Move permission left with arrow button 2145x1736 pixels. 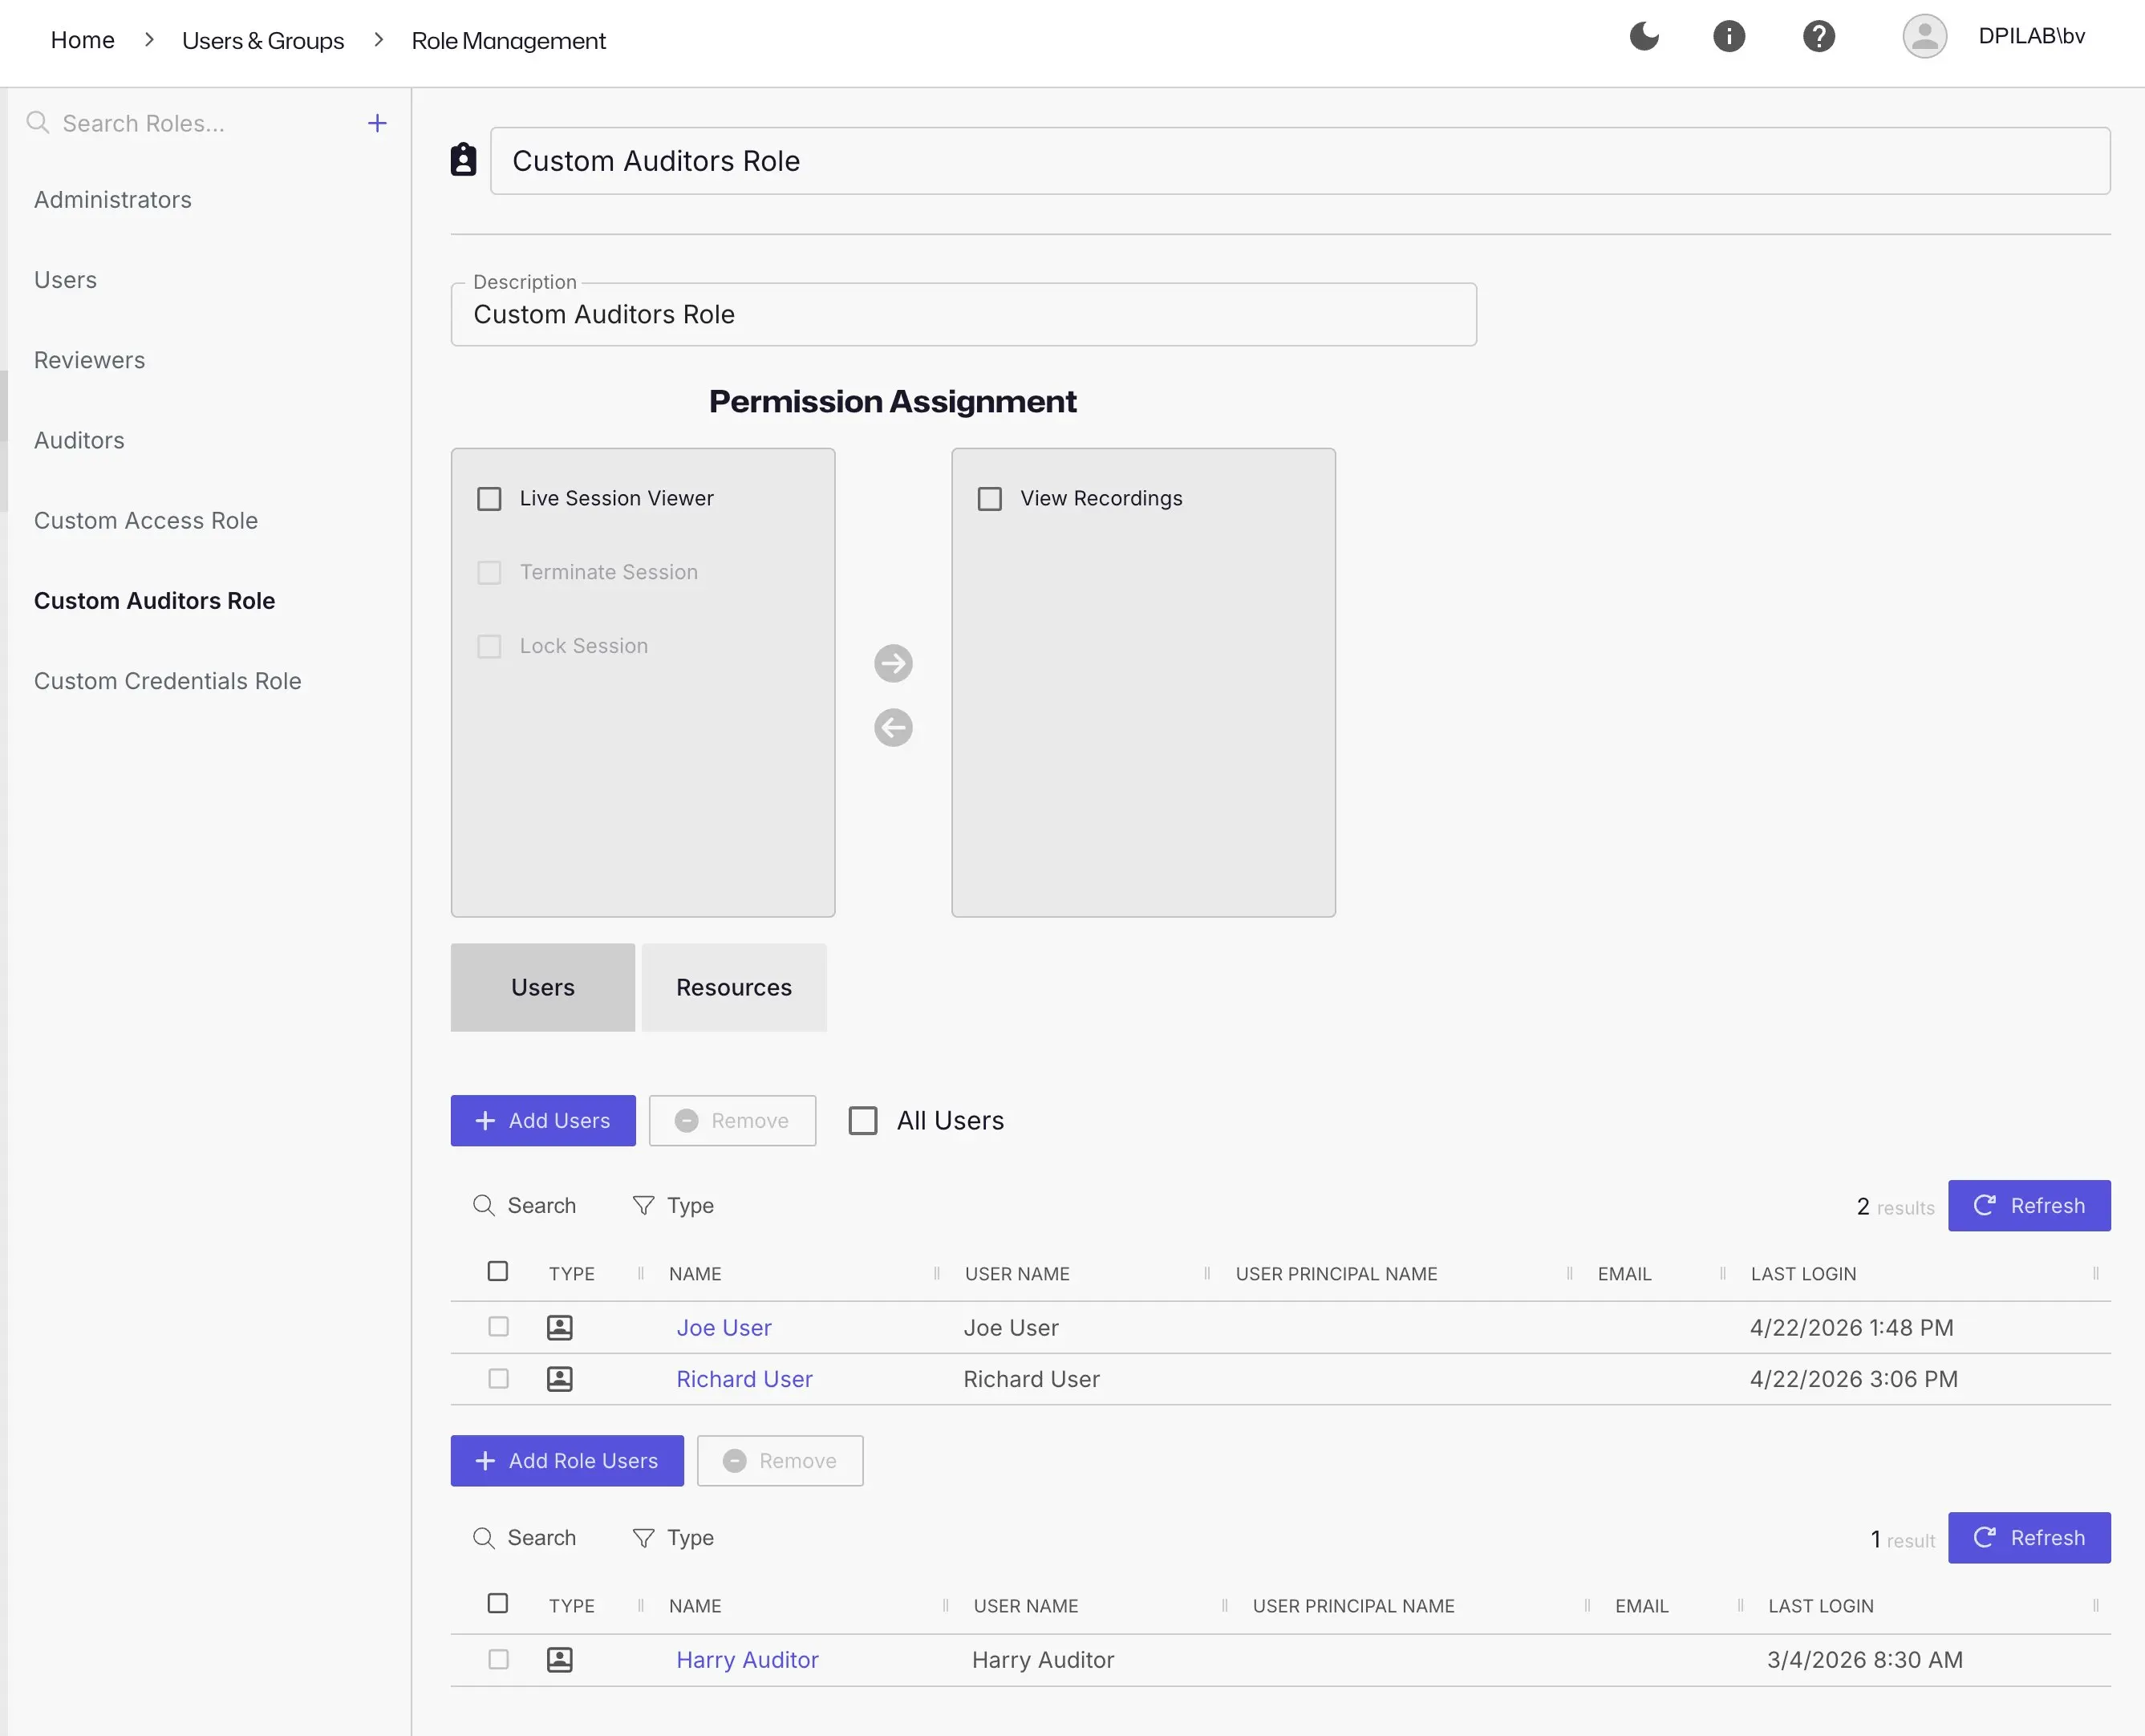click(x=893, y=727)
